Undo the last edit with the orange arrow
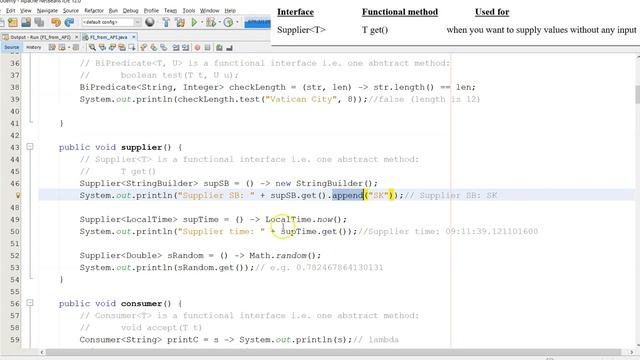 [x=56, y=22]
